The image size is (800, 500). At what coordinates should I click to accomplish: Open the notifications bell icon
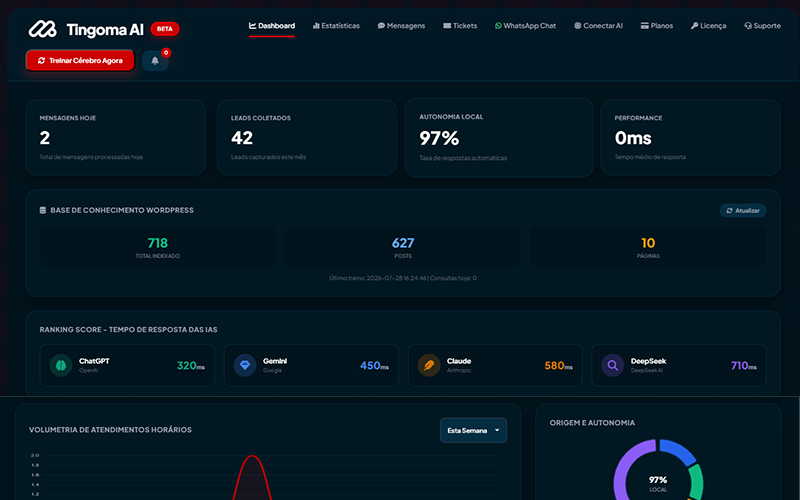pos(155,61)
